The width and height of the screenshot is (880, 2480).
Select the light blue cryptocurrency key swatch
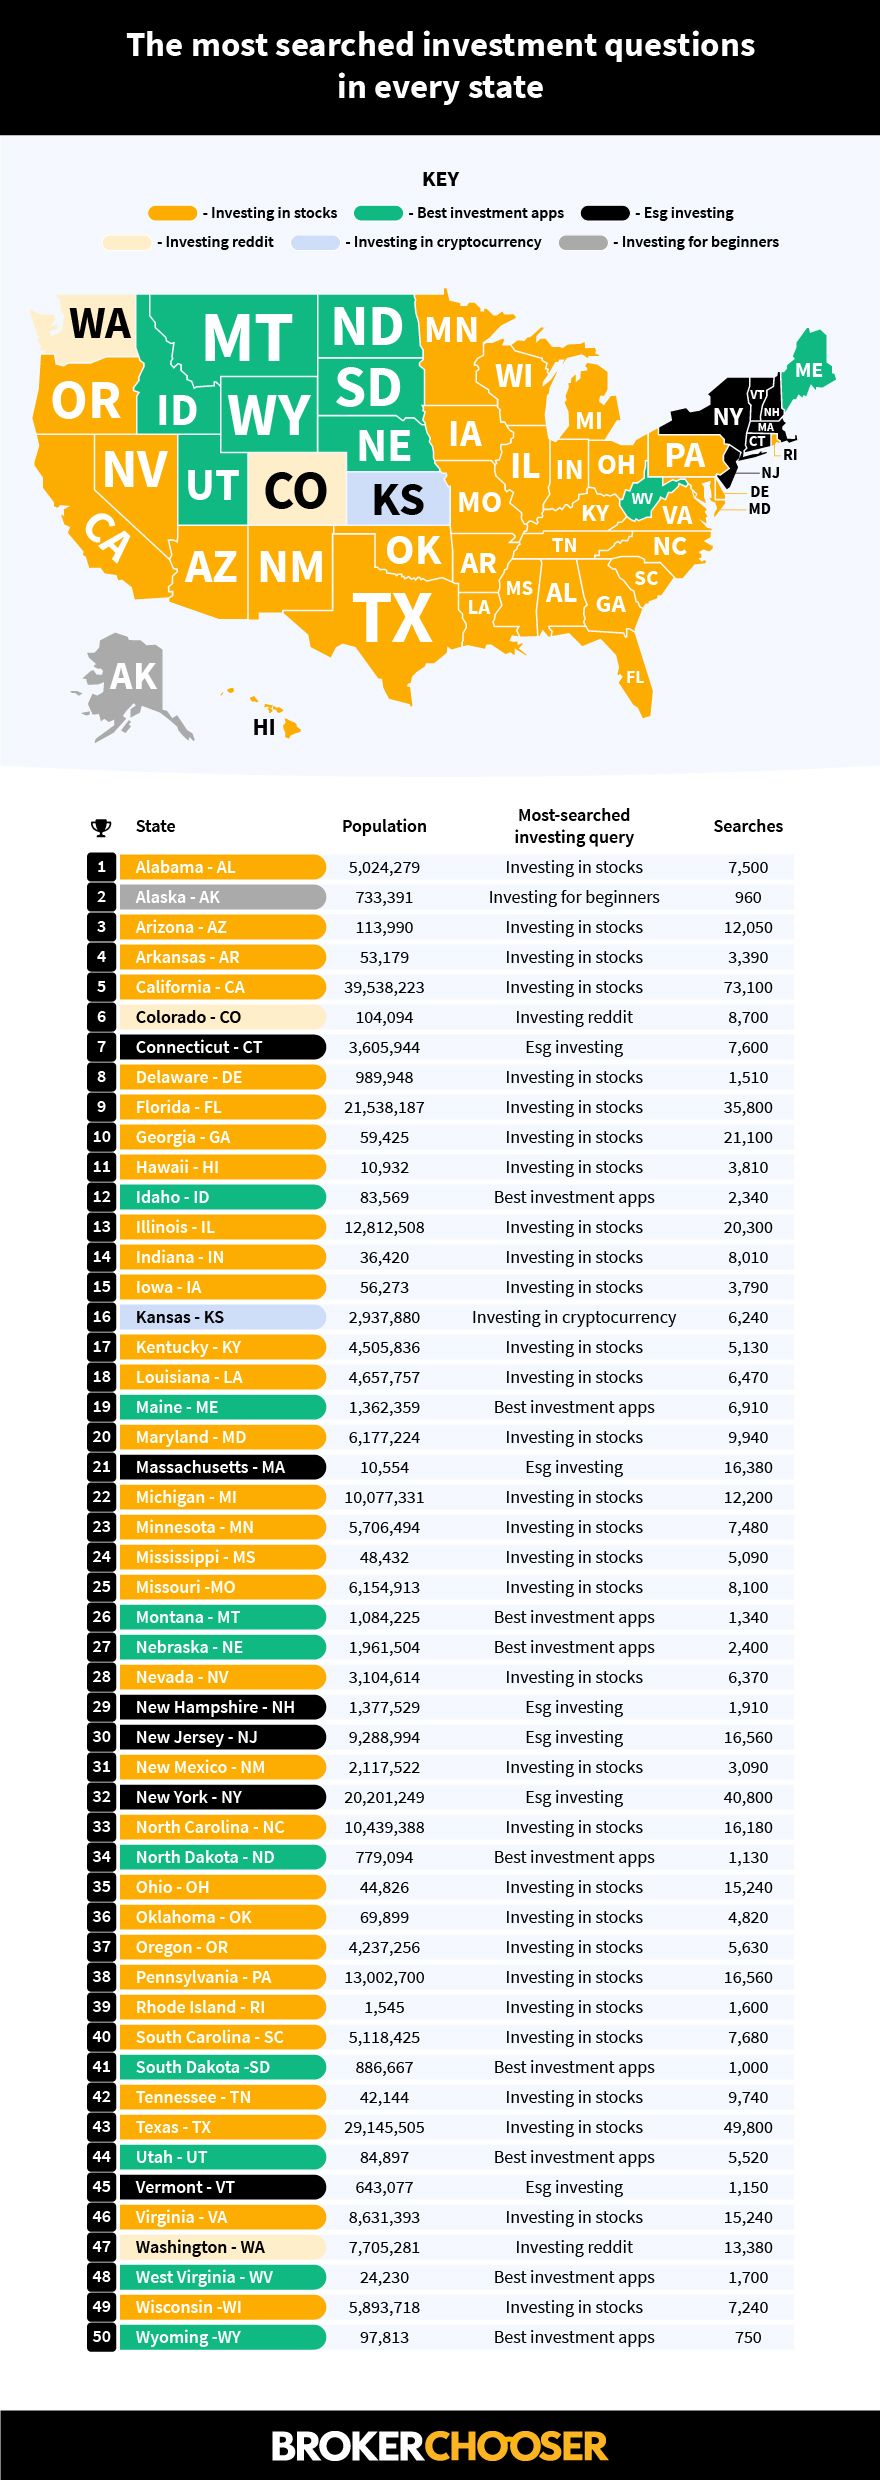315,242
